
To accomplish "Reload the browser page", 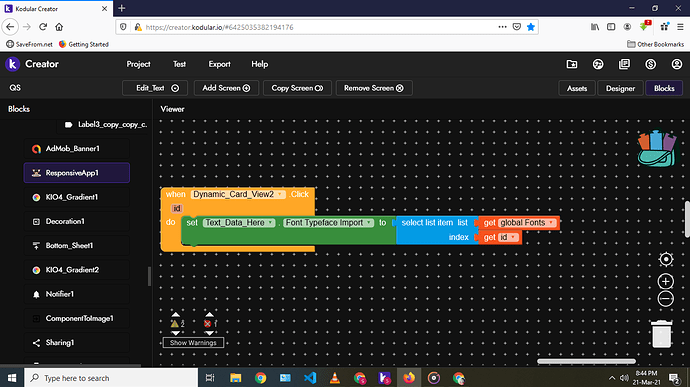I will 43,27.
